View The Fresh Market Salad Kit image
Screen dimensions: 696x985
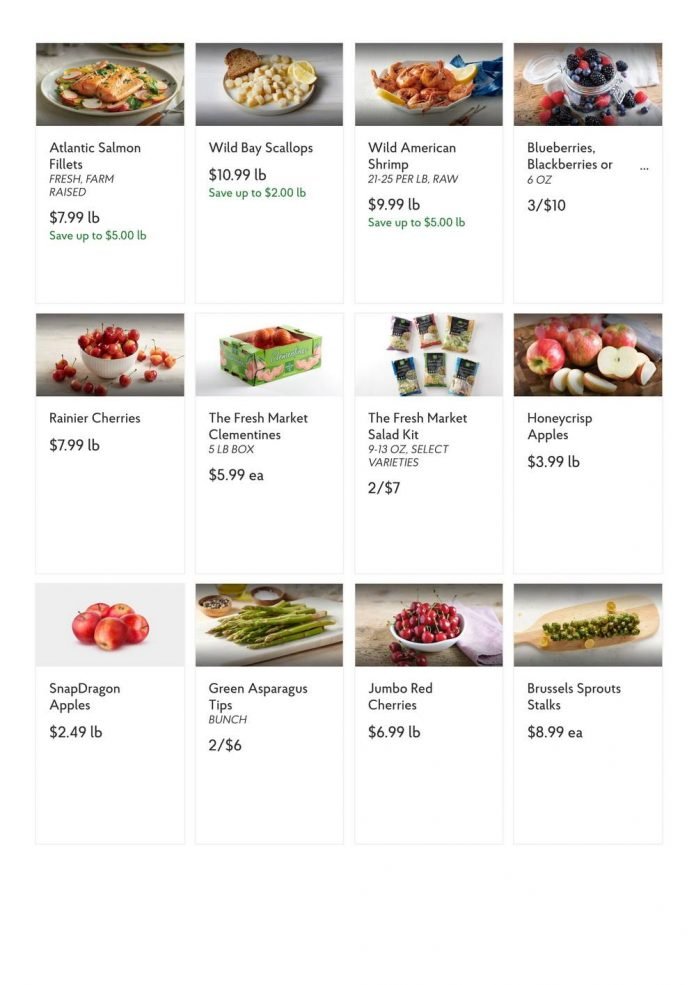[x=429, y=354]
